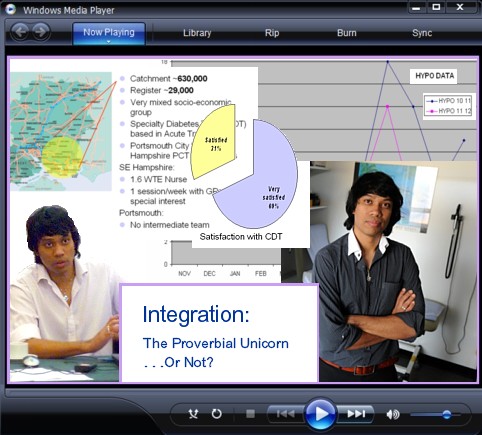This screenshot has width=482, height=435.
Task: Click the '1.6 WTE Nurse' bullet text
Action: point(158,179)
